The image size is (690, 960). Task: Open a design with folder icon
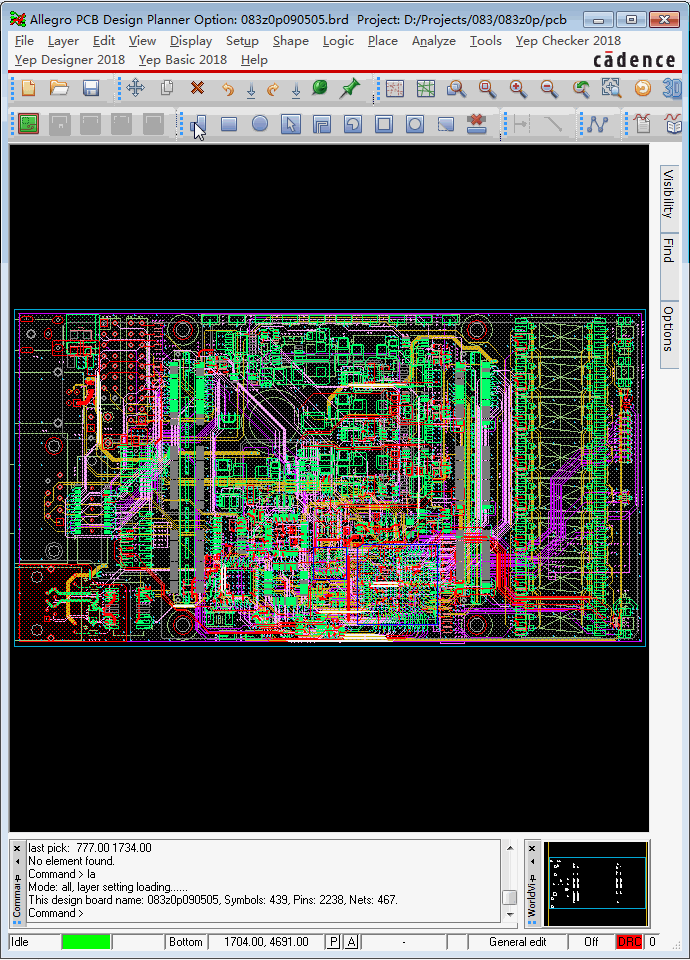(59, 89)
